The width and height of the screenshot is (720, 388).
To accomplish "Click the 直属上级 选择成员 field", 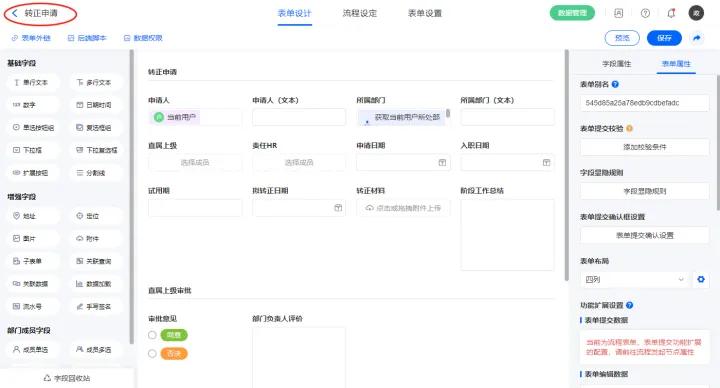I will (195, 163).
